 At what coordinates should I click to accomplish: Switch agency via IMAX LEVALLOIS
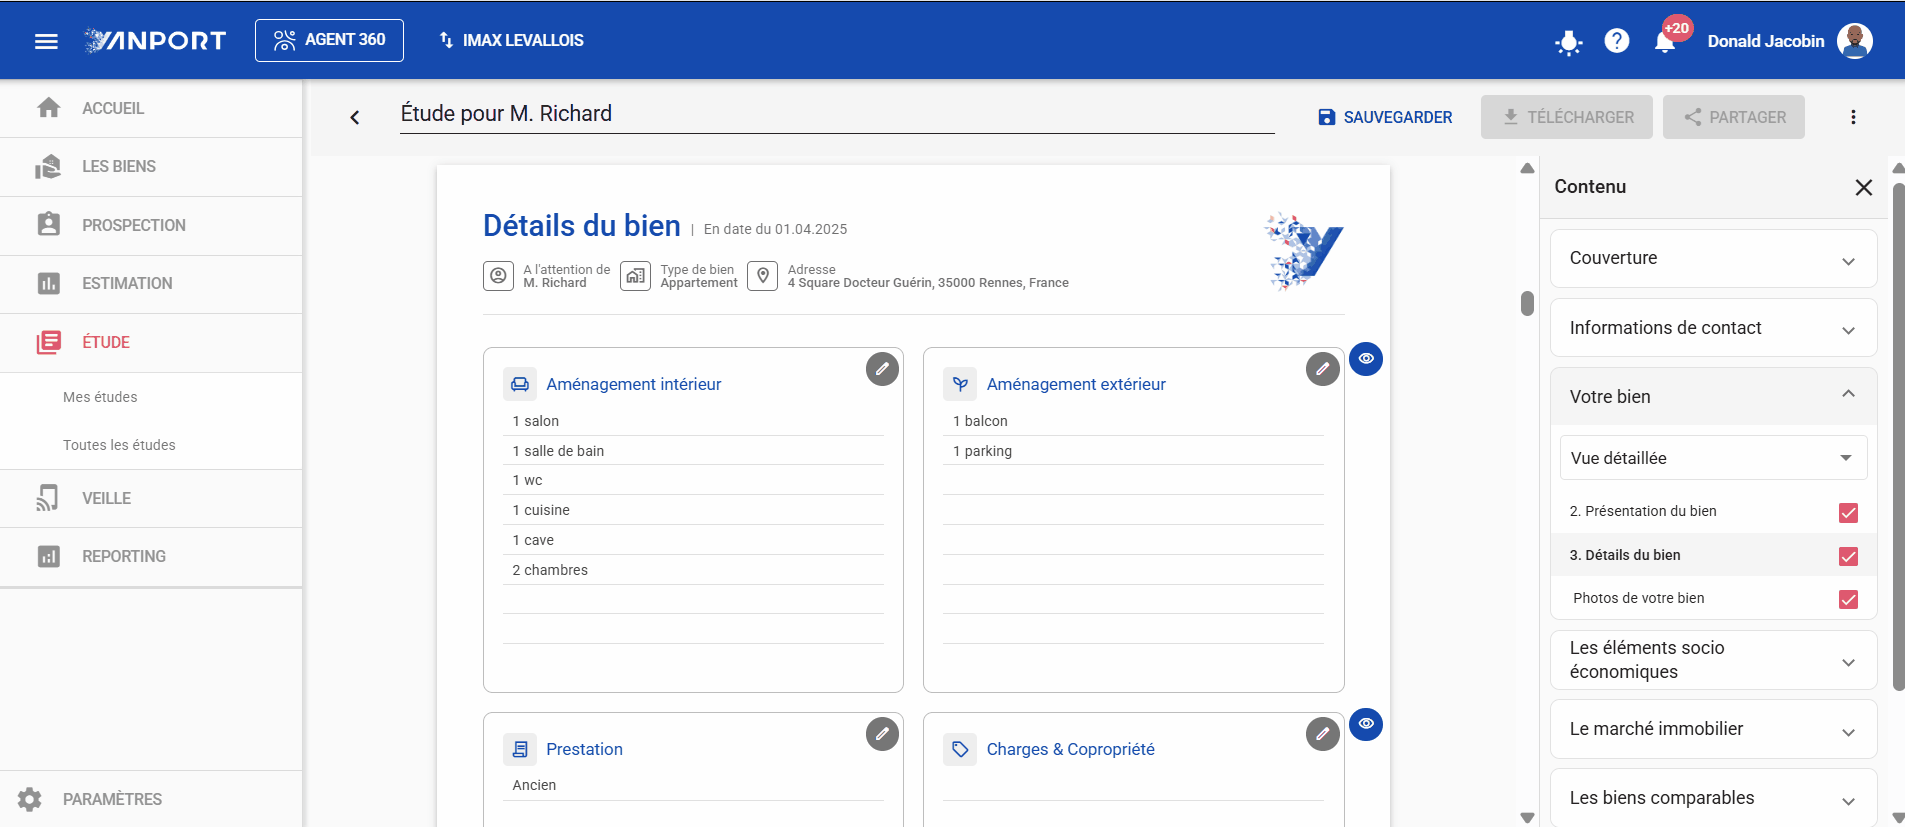[511, 40]
